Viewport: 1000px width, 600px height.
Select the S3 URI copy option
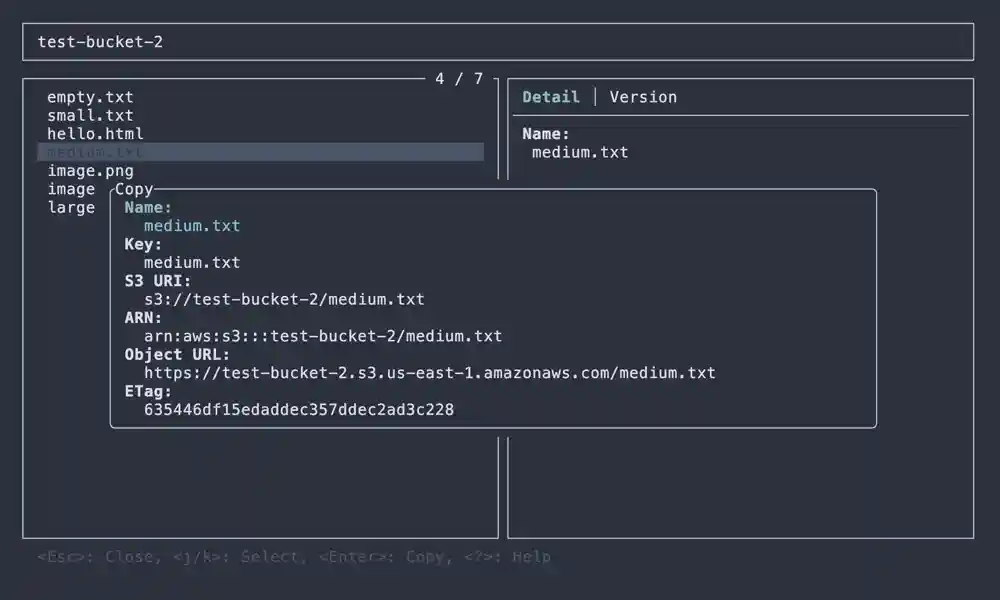284,300
